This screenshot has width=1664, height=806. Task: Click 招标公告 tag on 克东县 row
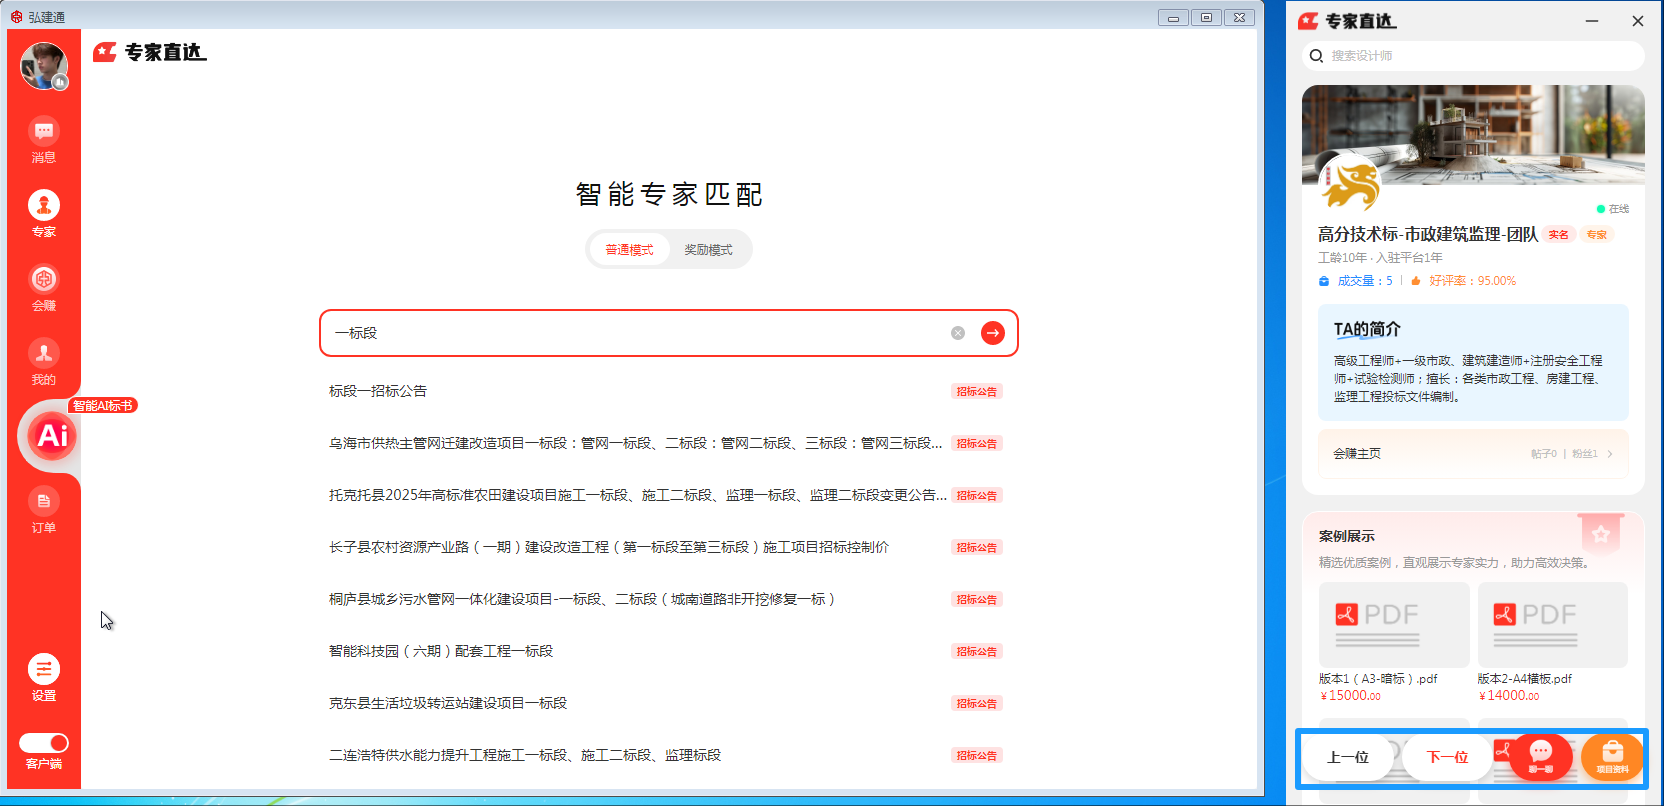[976, 703]
